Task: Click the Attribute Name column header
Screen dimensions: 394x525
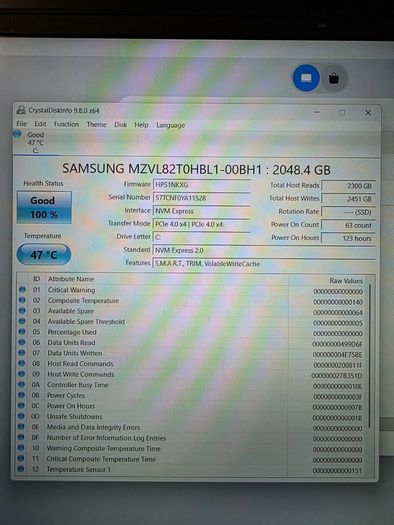Action: click(x=71, y=279)
